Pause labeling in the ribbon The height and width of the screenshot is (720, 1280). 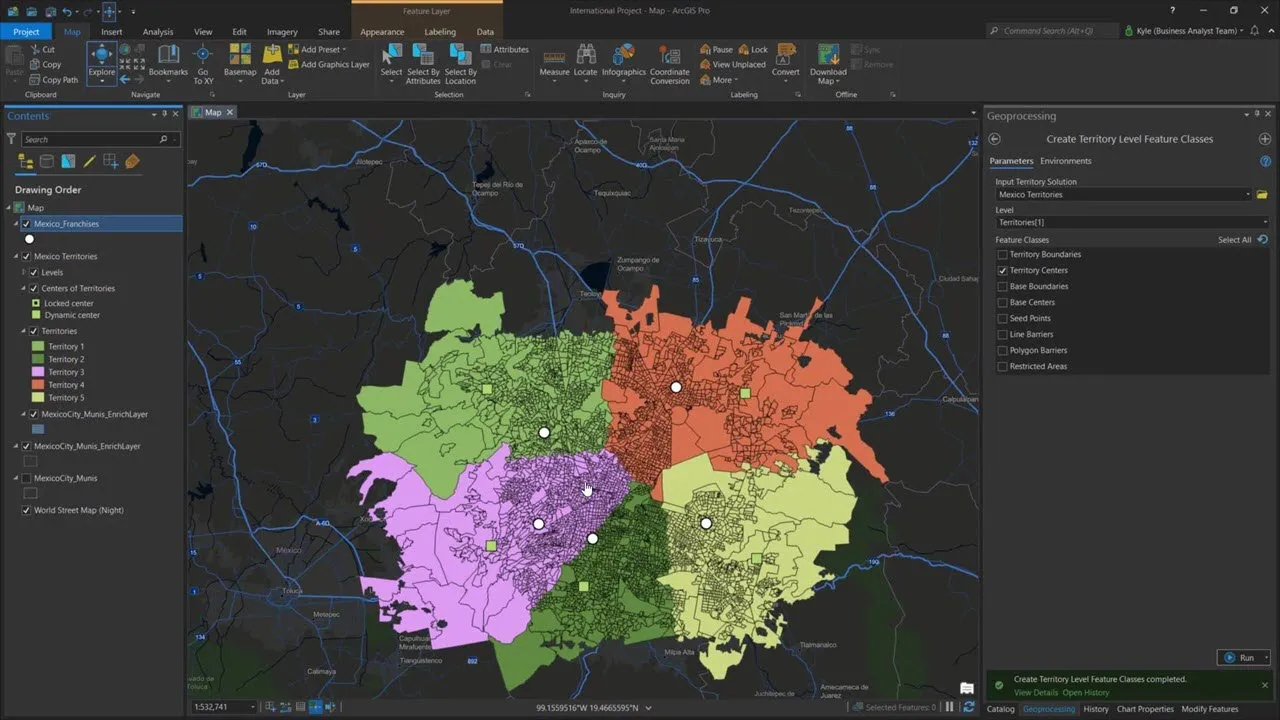tap(716, 49)
